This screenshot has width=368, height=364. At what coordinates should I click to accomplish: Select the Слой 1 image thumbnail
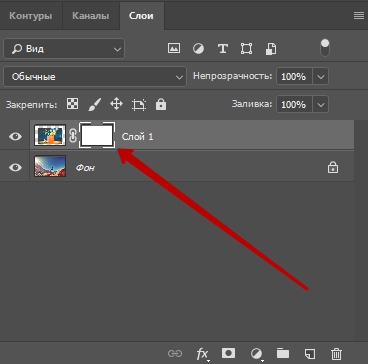[x=50, y=136]
